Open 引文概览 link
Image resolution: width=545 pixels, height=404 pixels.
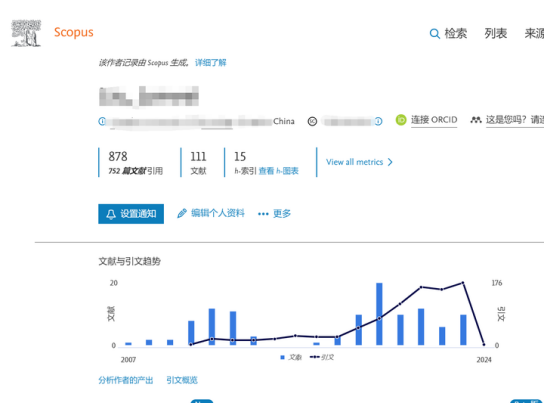coord(182,380)
